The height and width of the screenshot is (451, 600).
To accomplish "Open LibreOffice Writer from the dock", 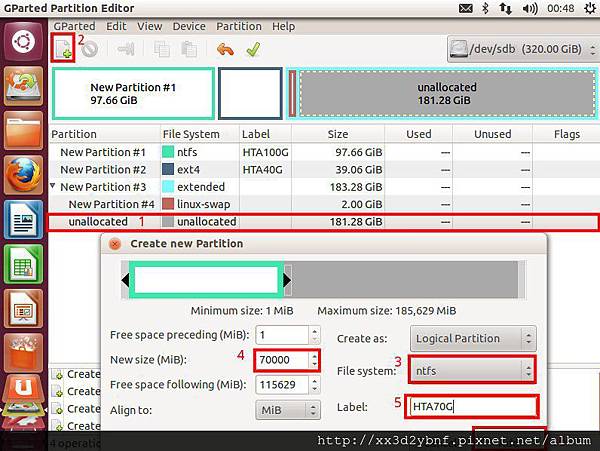I will tap(23, 219).
